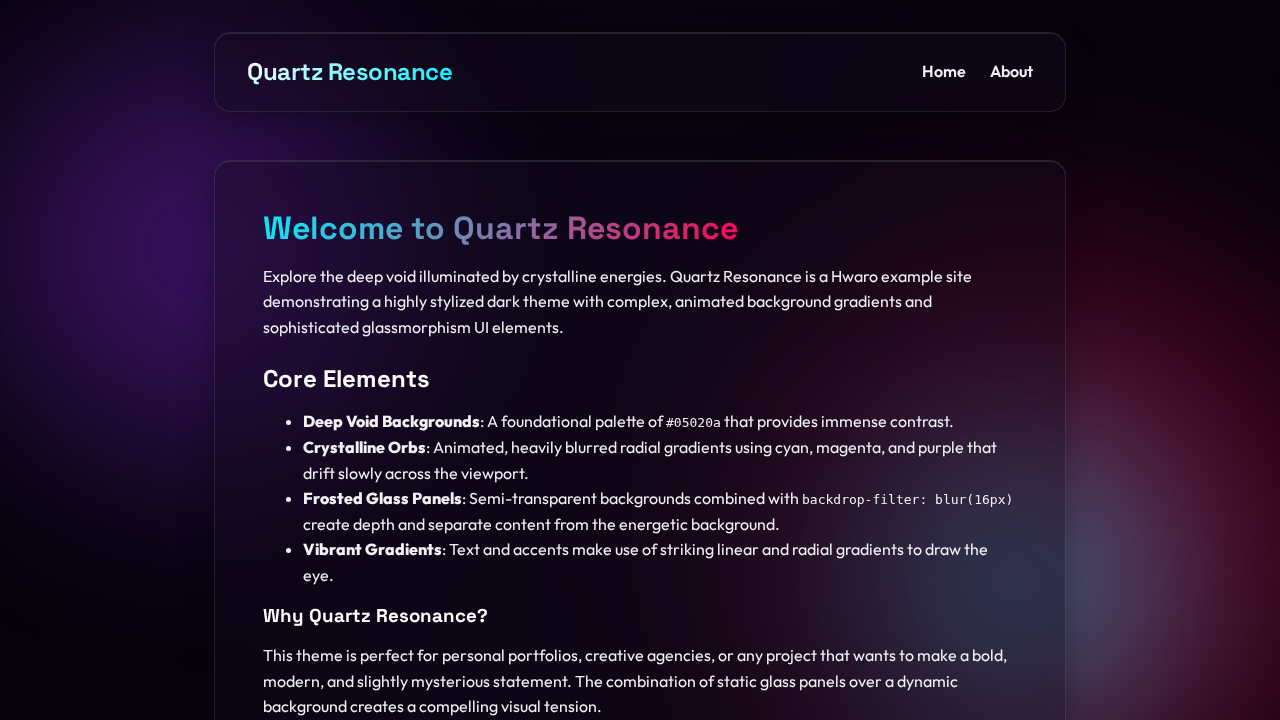Screen dimensions: 1280x720
Task: Click the paragraph starting 'This theme is perfect'
Action: (x=640, y=681)
